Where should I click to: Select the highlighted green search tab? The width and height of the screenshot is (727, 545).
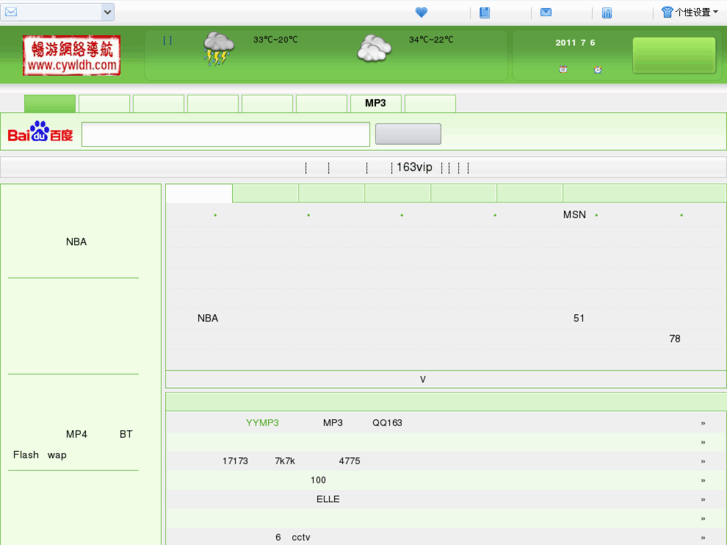(x=50, y=103)
